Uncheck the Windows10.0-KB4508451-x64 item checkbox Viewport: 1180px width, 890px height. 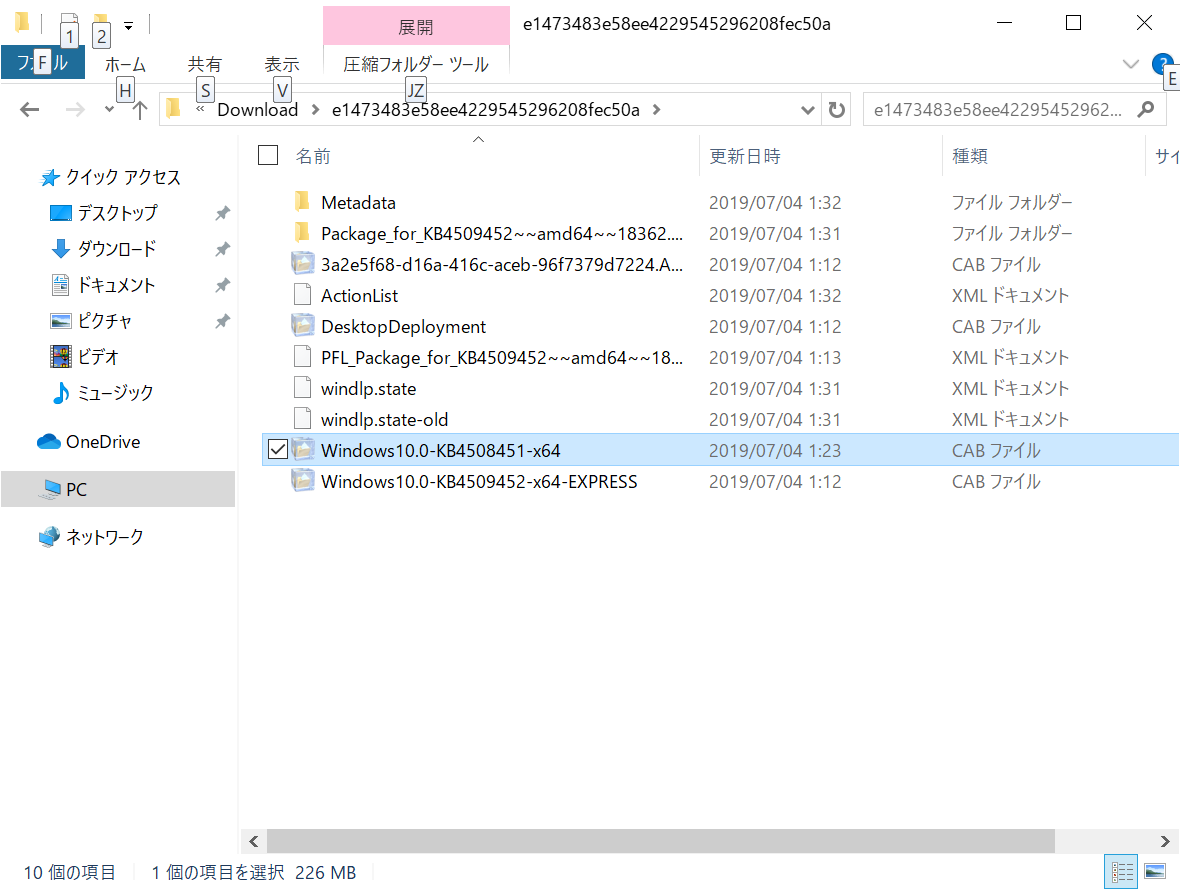click(277, 449)
